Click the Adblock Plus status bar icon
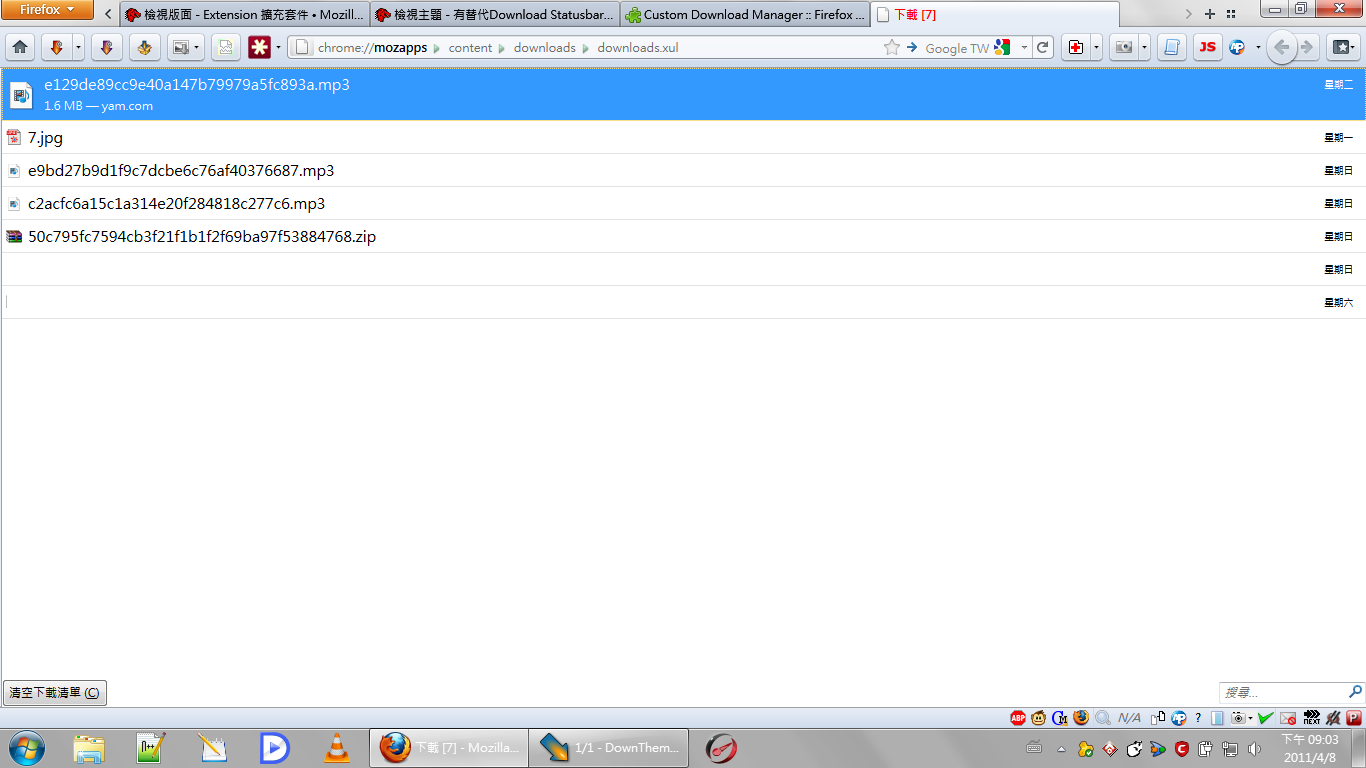 tap(1018, 717)
